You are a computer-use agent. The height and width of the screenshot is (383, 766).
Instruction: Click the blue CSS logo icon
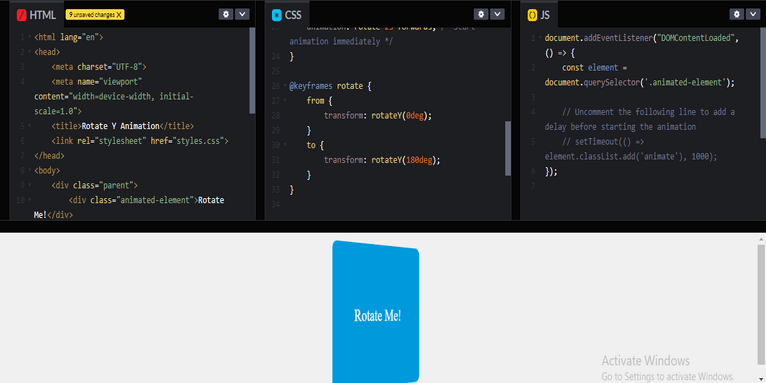coord(277,15)
